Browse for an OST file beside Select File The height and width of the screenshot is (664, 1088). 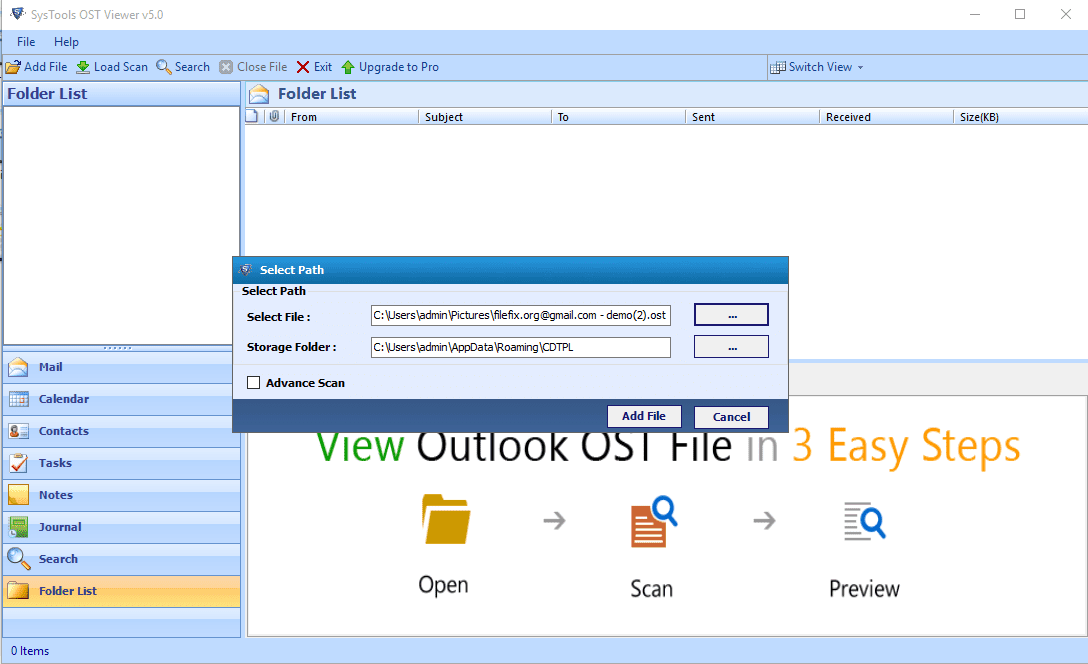click(731, 315)
